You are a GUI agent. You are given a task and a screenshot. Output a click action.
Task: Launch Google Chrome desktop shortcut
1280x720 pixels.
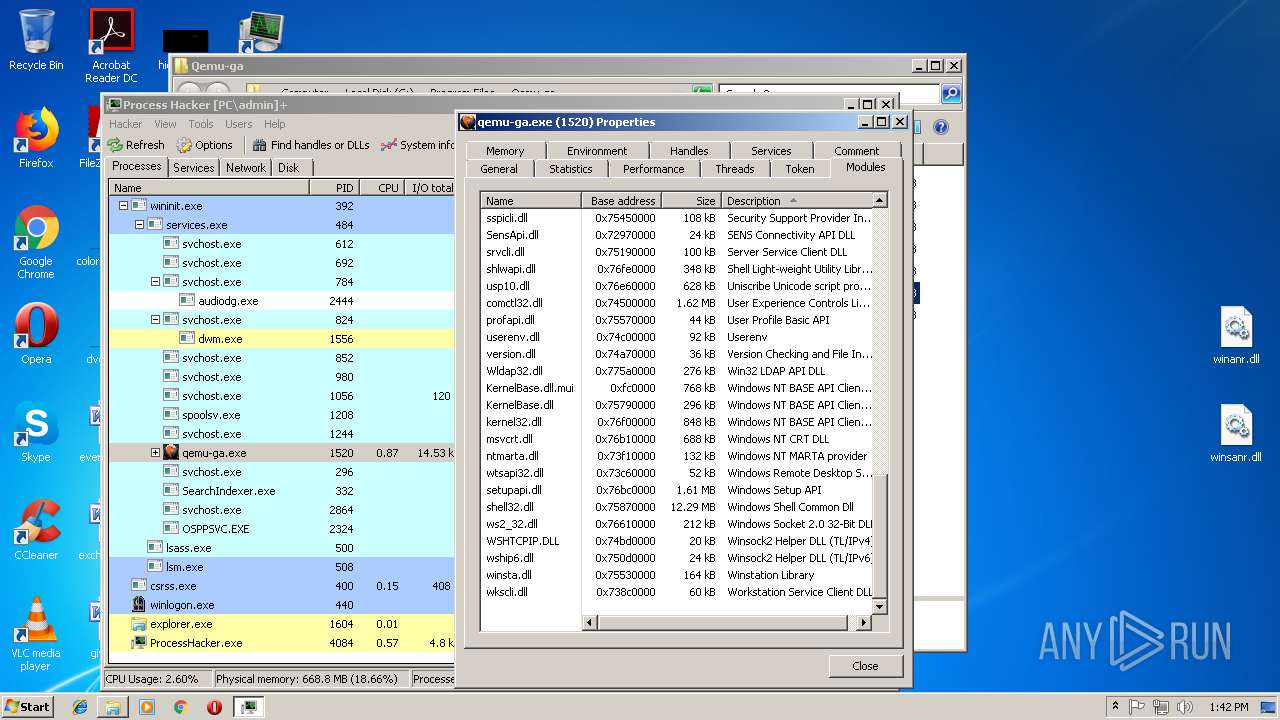(x=36, y=242)
